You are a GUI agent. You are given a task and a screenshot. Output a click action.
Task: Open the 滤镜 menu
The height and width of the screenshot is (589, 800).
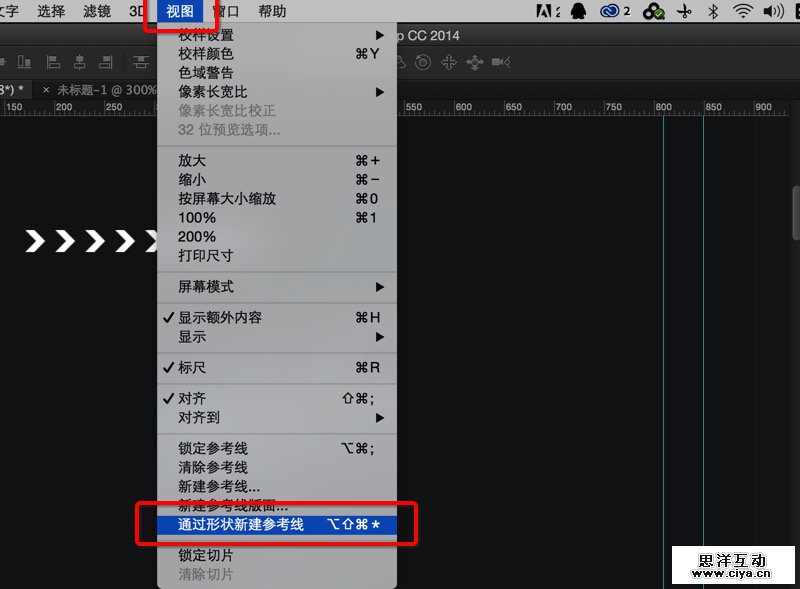coord(98,12)
